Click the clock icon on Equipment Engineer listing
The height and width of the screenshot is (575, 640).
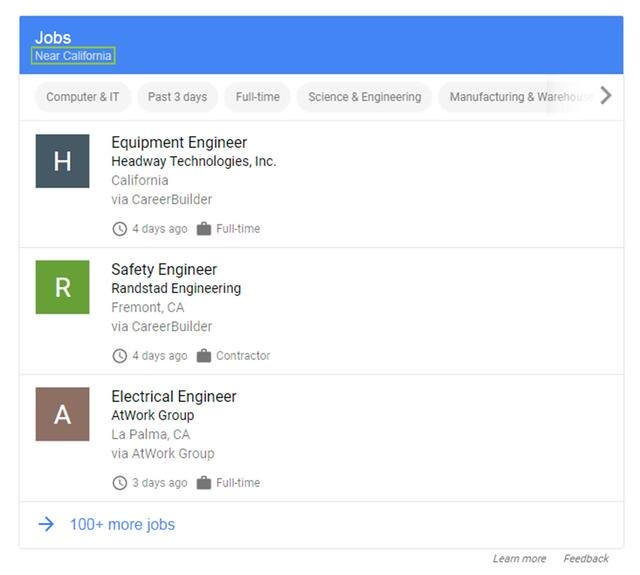[x=120, y=229]
